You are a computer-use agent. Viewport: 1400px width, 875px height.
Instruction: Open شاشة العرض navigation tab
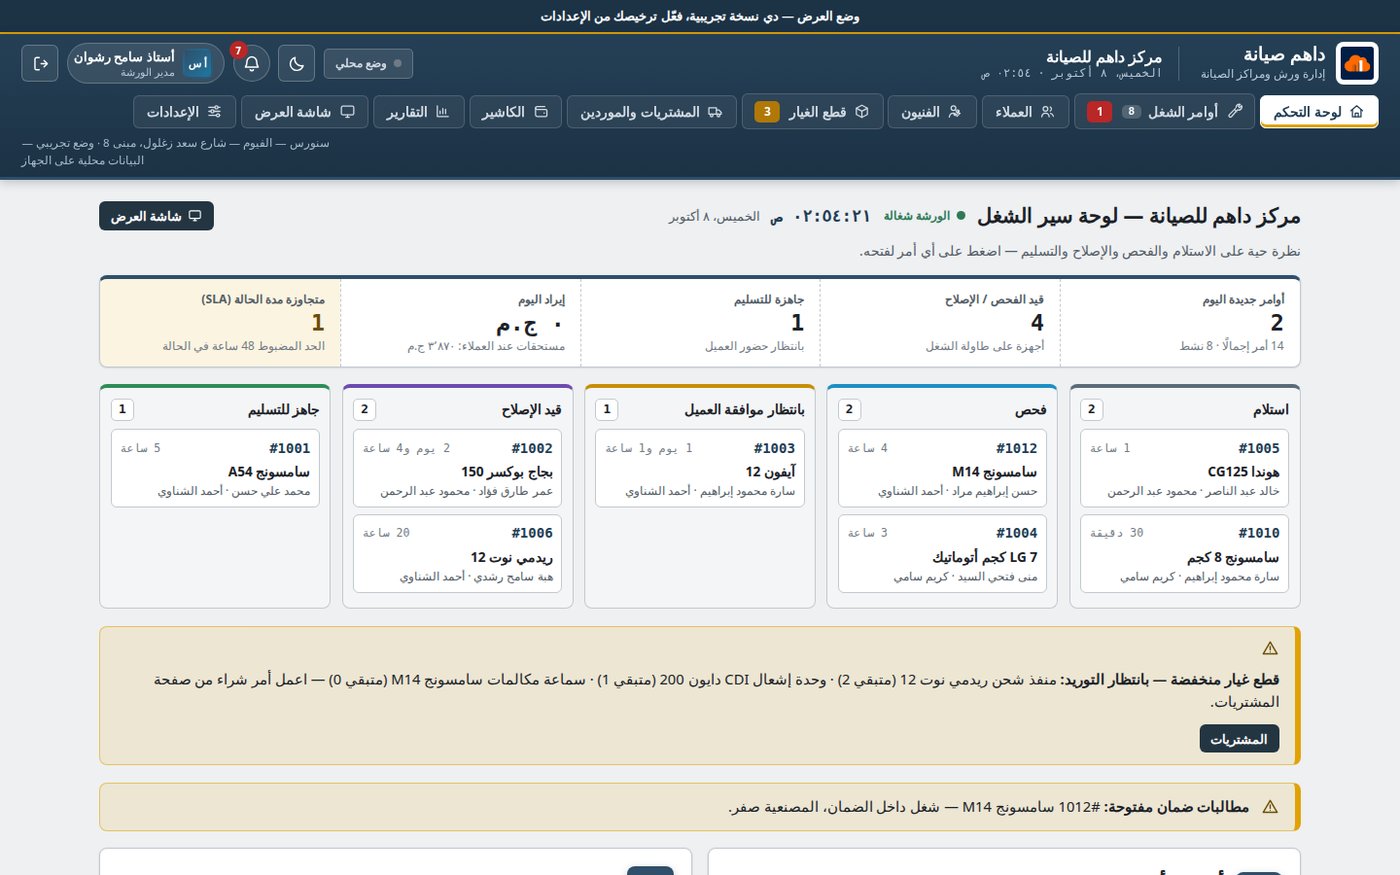pyautogui.click(x=304, y=112)
